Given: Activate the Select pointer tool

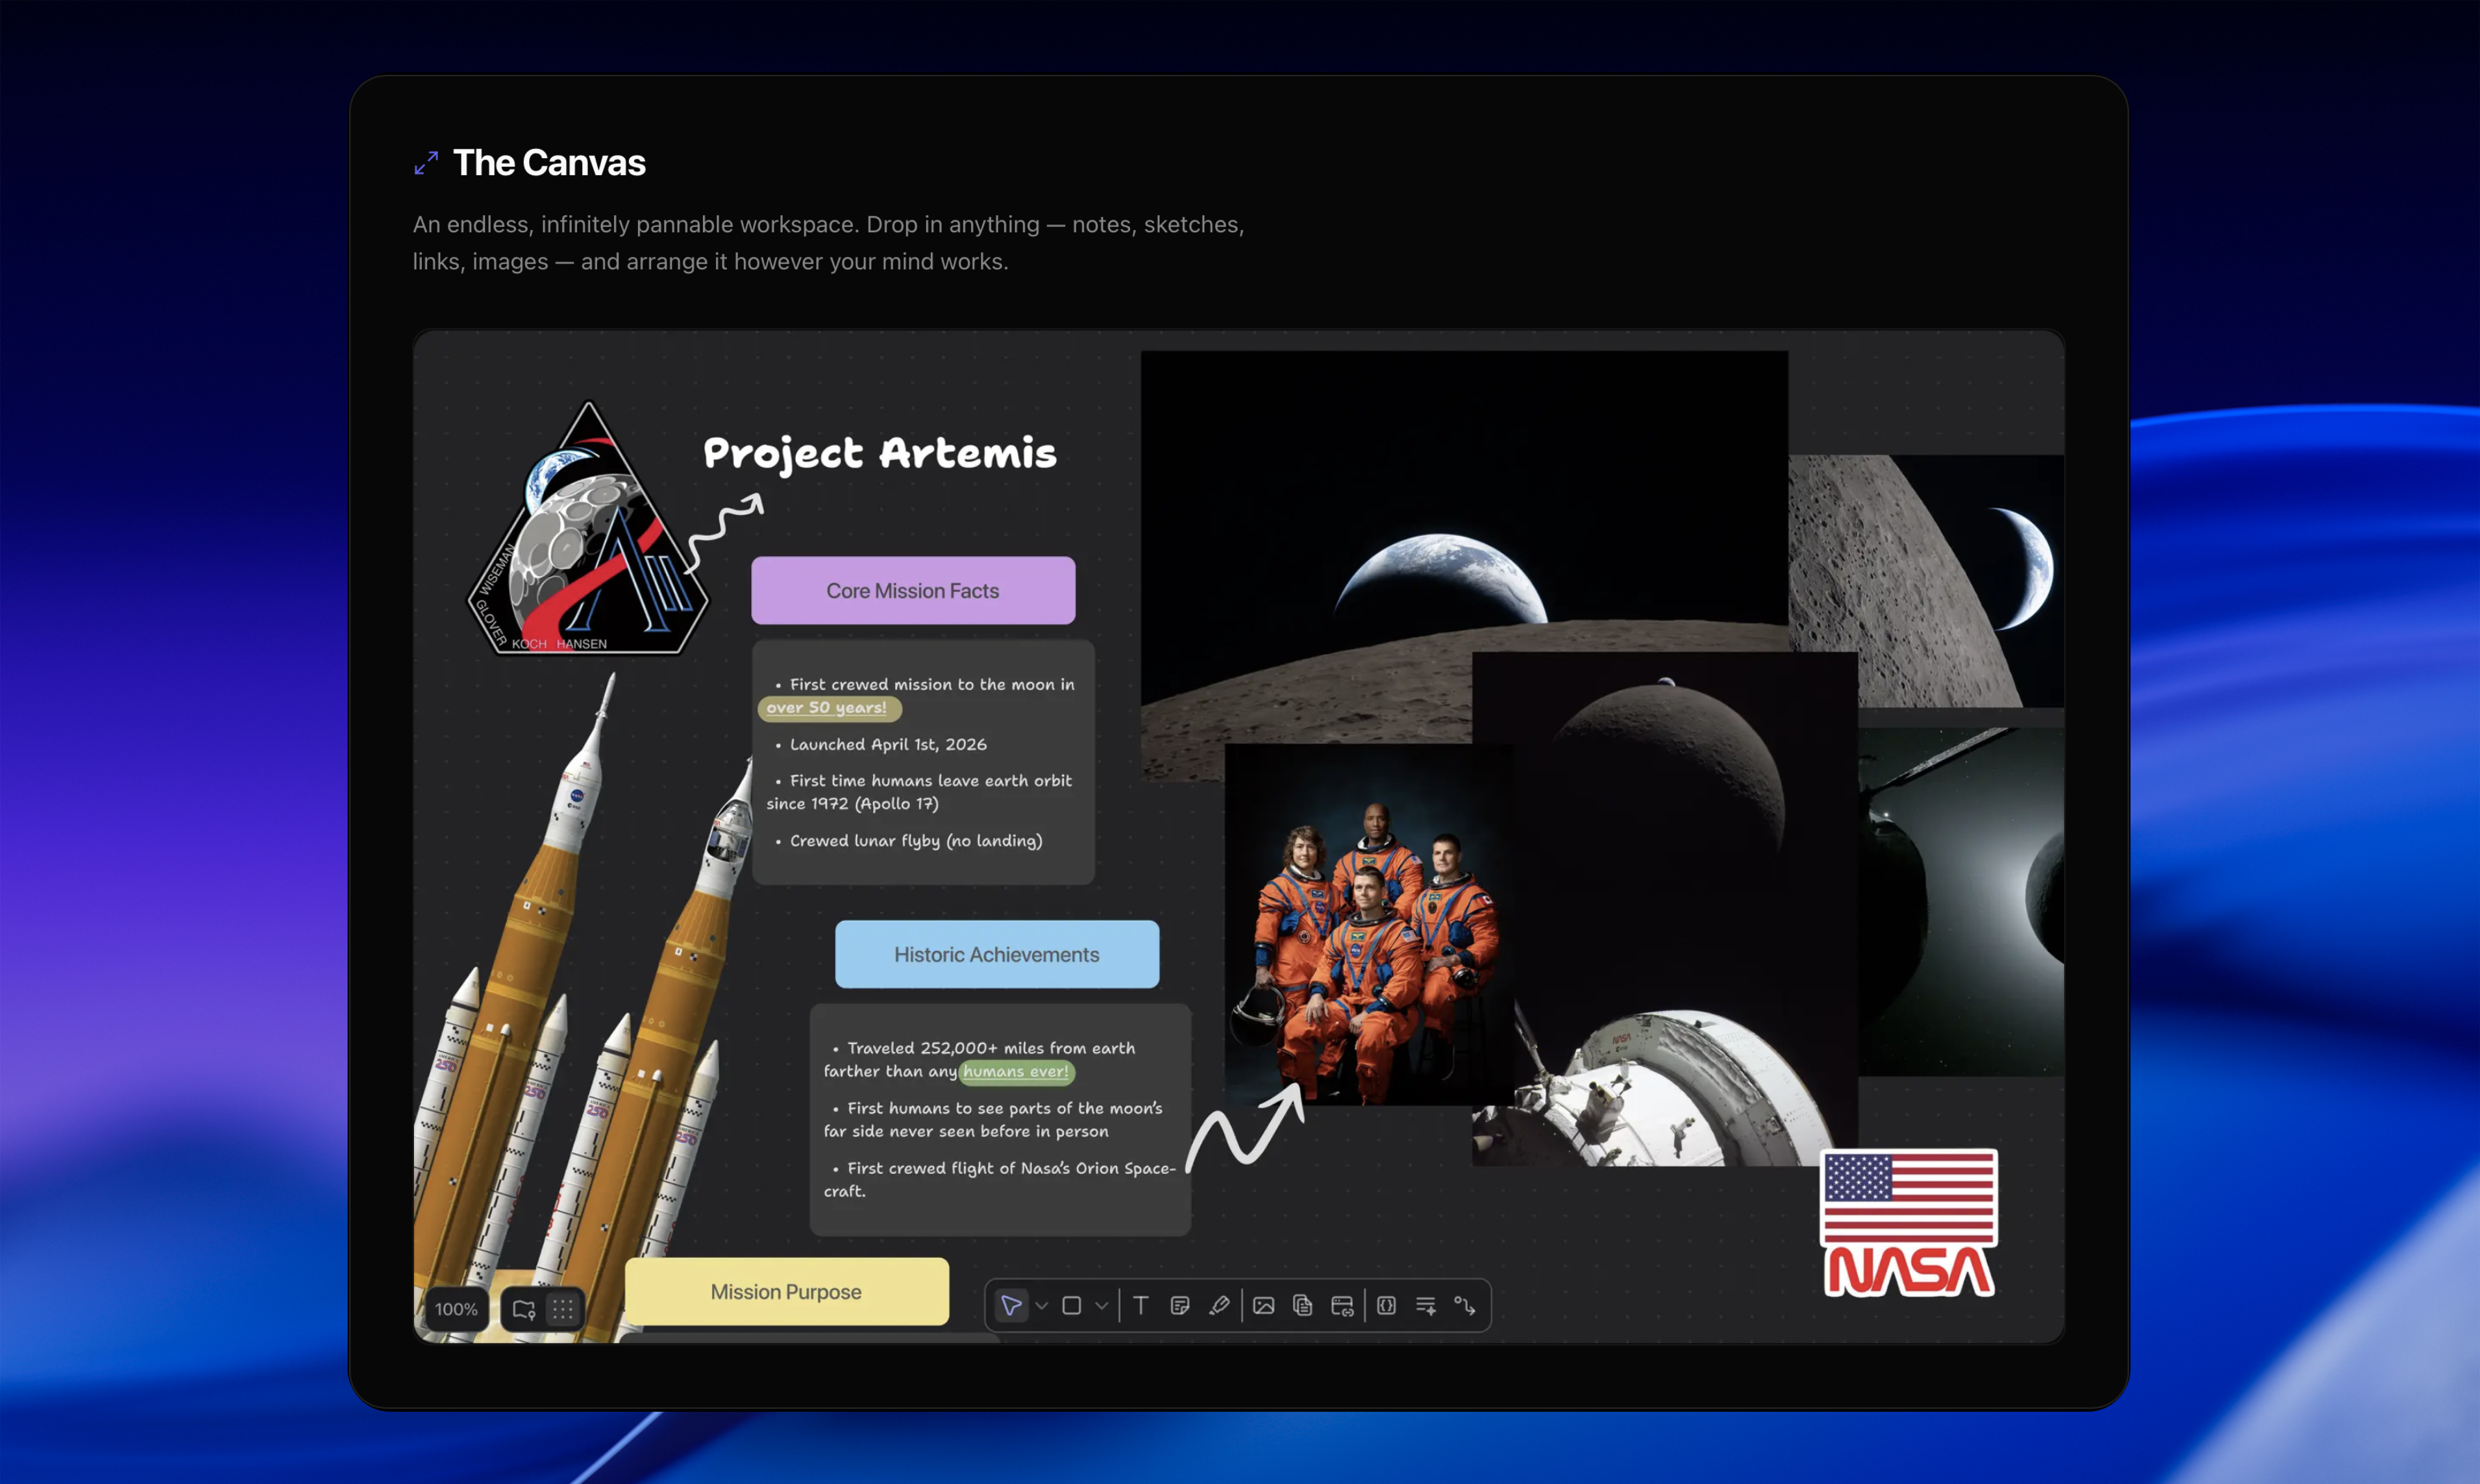Looking at the screenshot, I should (1011, 1306).
